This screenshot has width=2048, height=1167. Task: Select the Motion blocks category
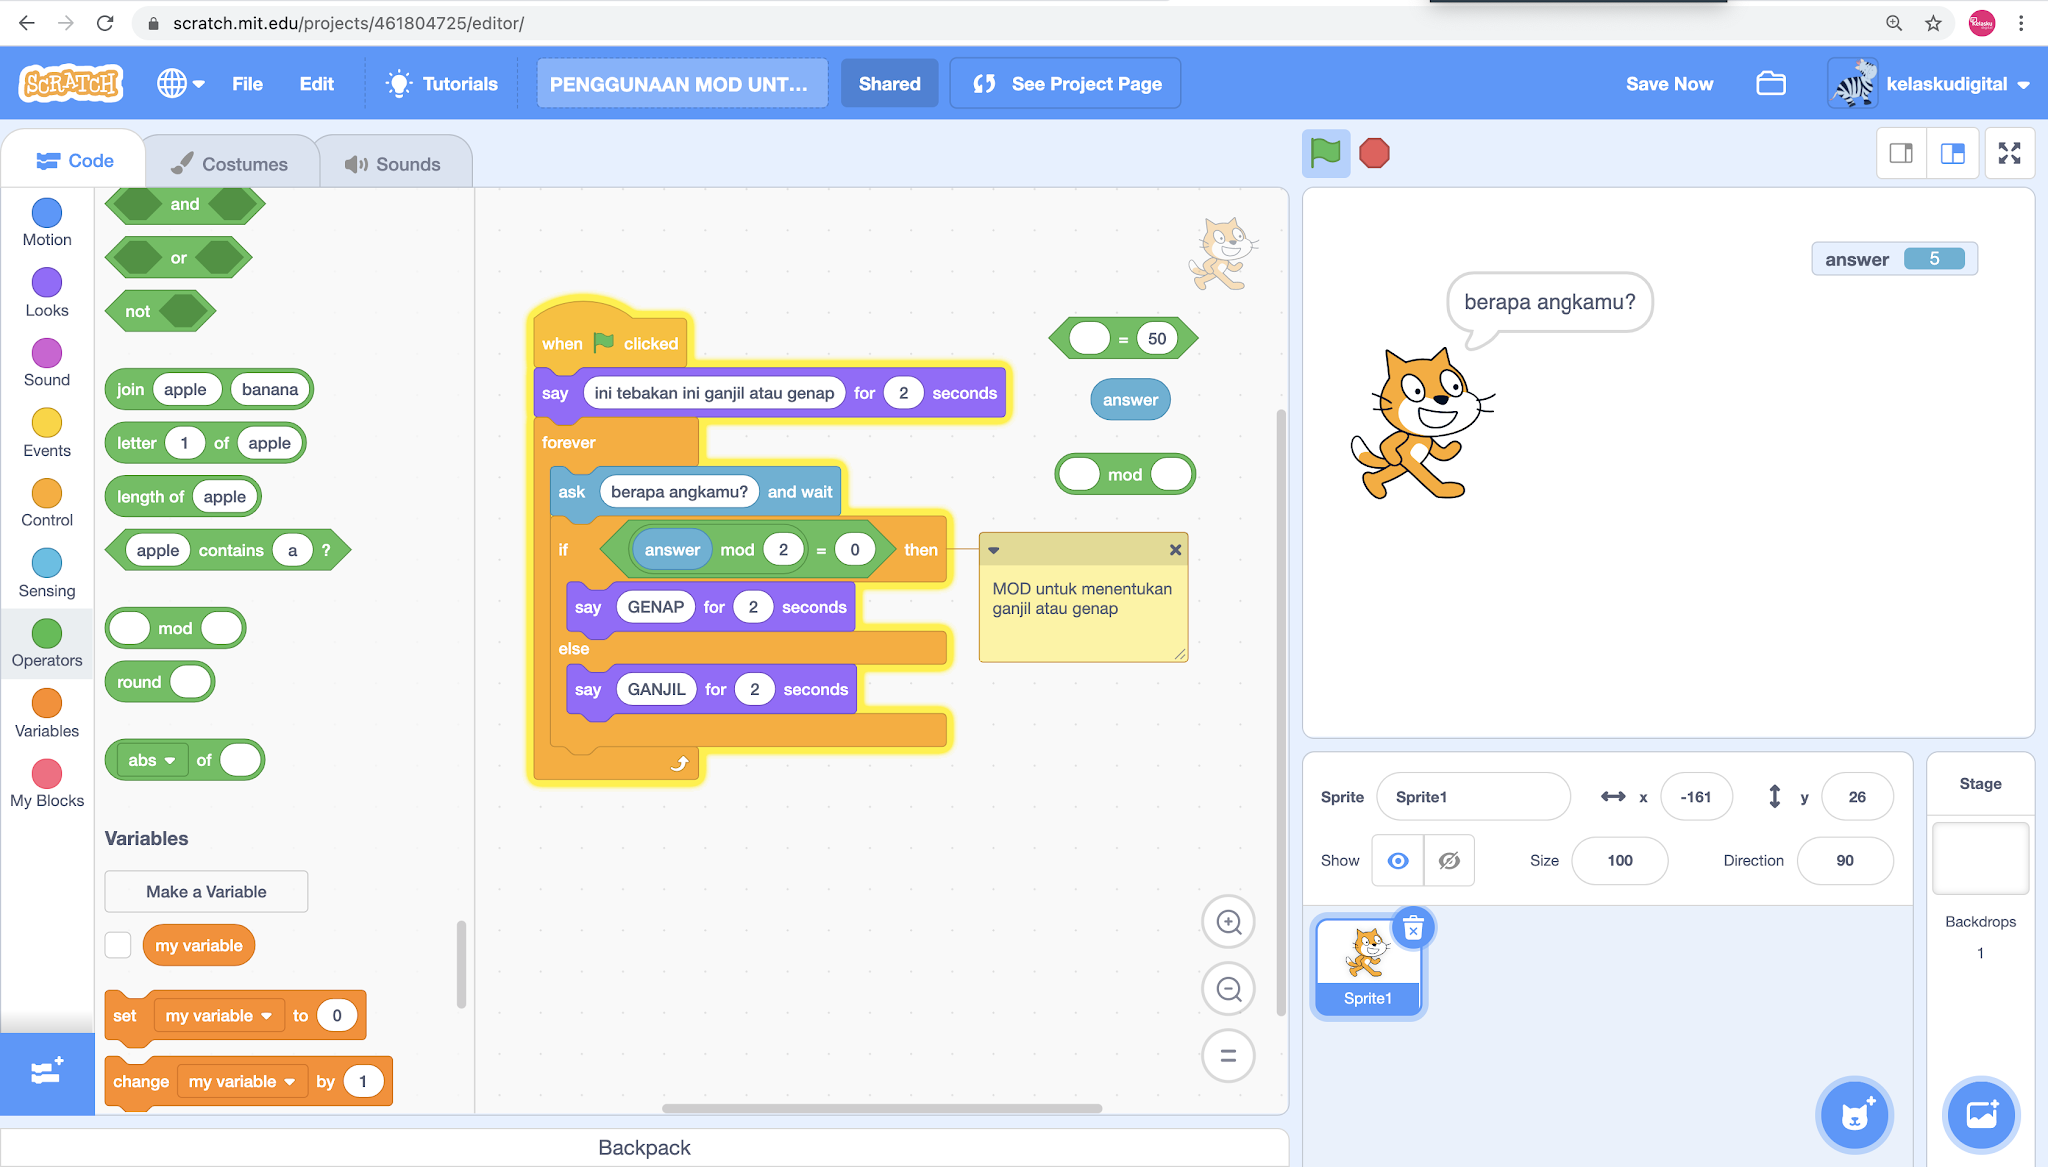click(46, 220)
